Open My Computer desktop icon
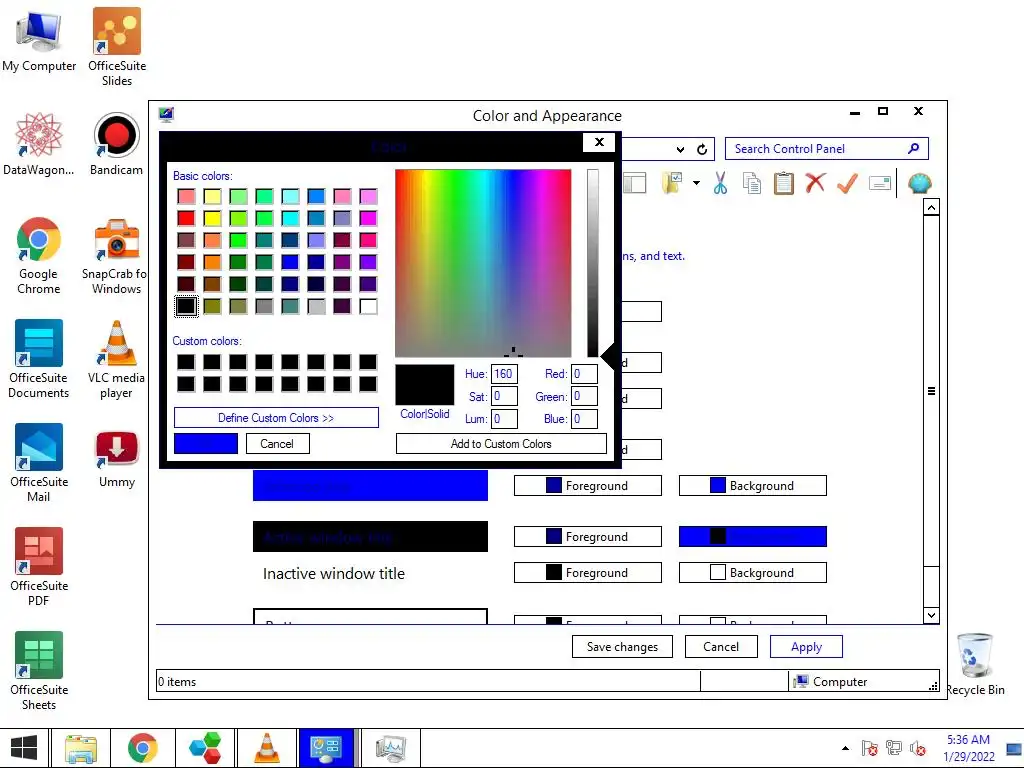1024x768 pixels. 39,40
